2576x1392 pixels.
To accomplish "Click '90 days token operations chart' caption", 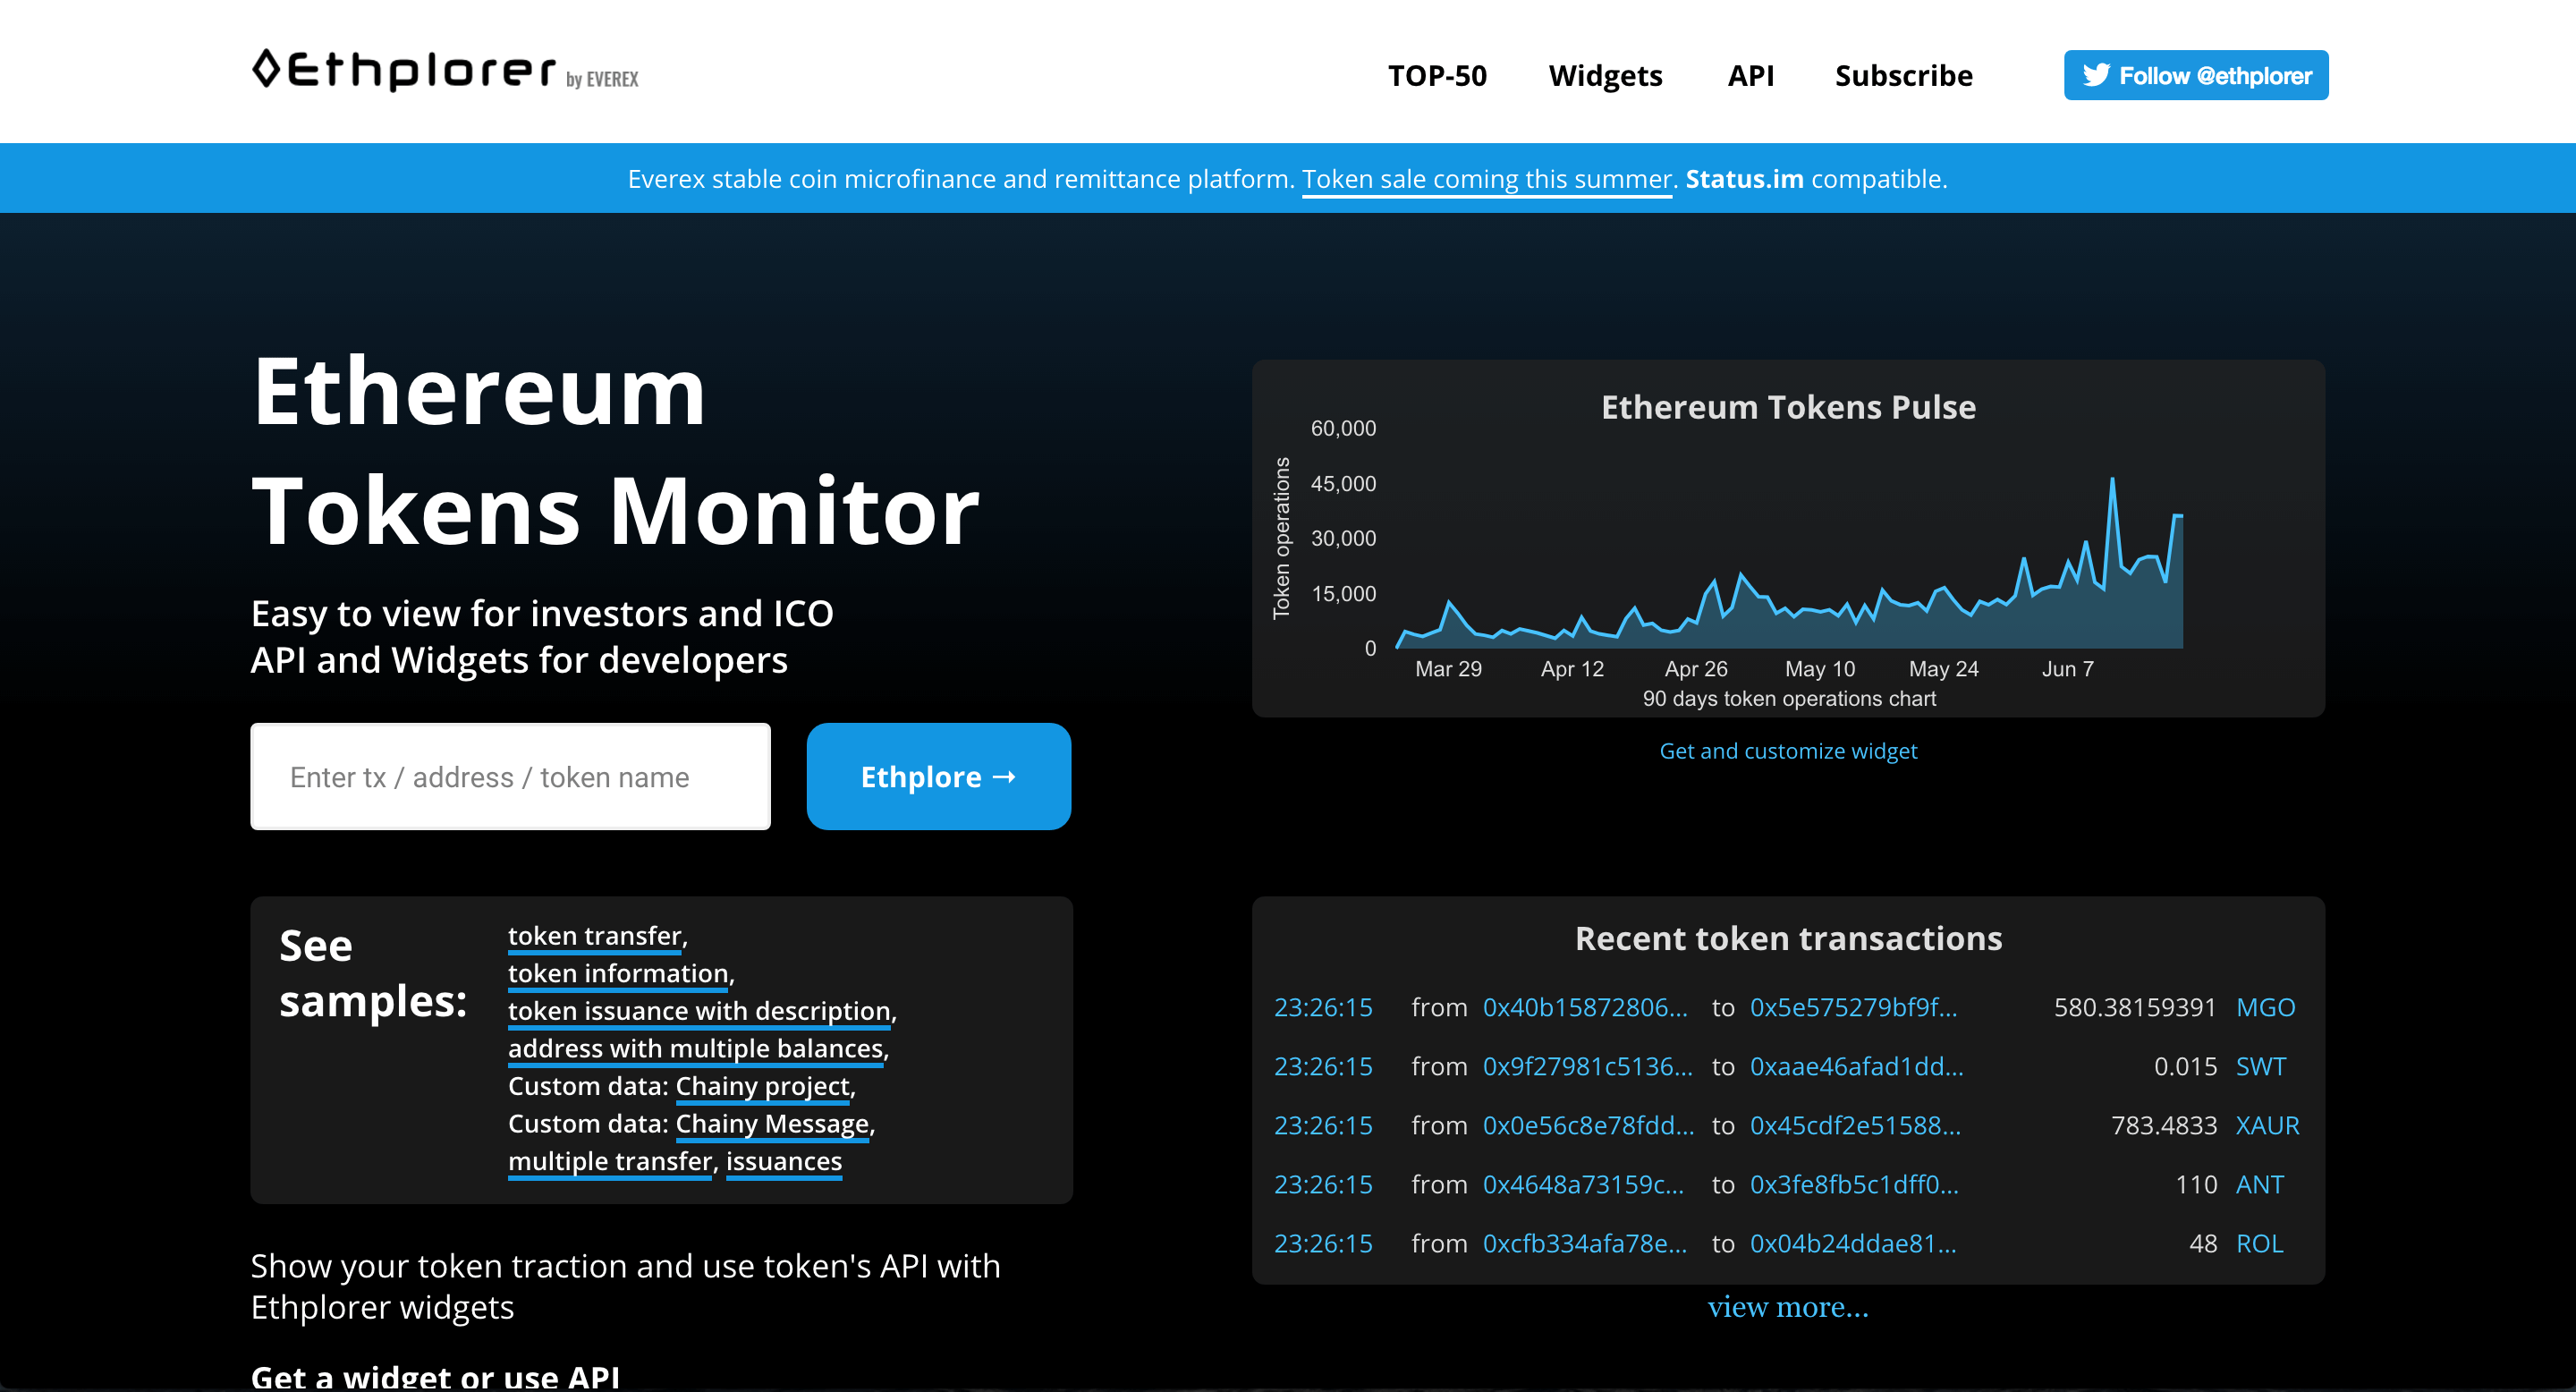I will 1789,698.
